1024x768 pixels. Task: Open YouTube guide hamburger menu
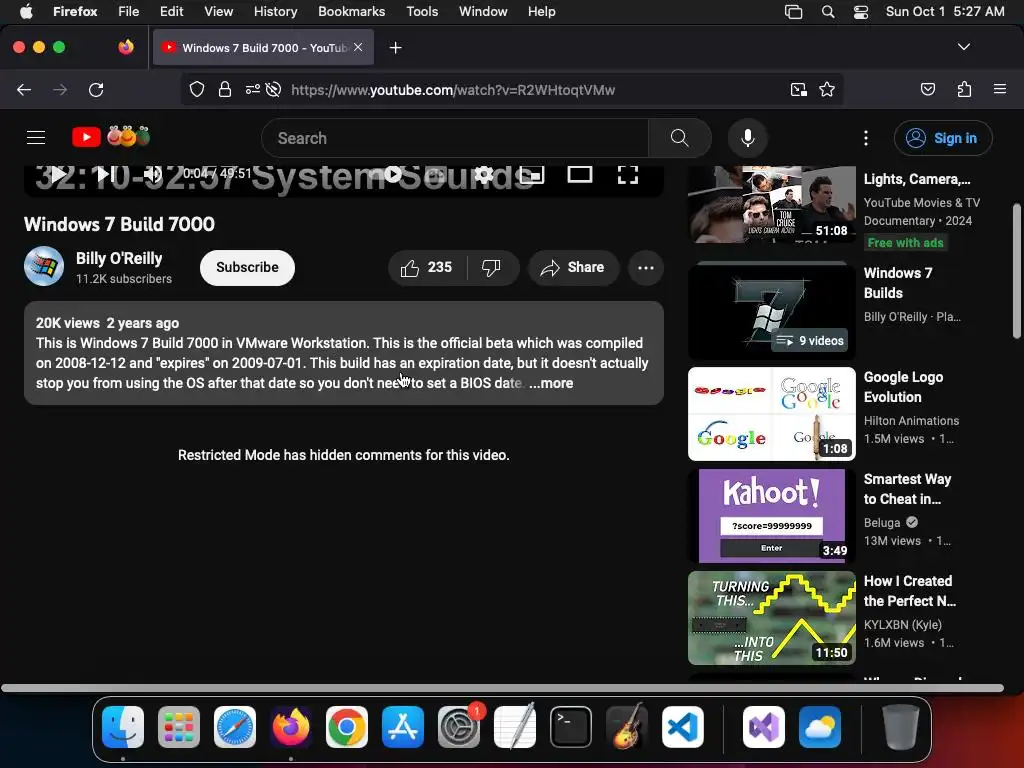coord(36,138)
